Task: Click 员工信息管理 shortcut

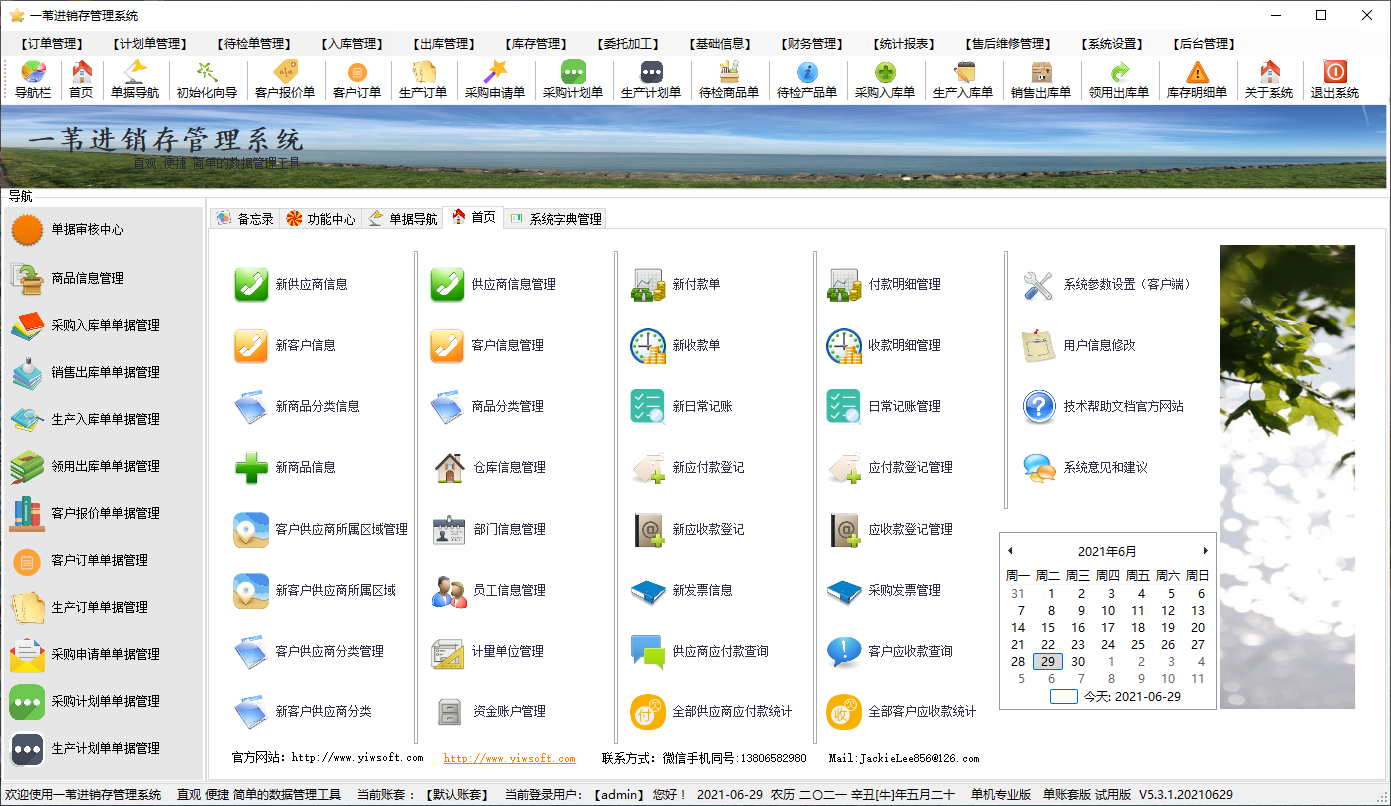Action: pos(508,590)
